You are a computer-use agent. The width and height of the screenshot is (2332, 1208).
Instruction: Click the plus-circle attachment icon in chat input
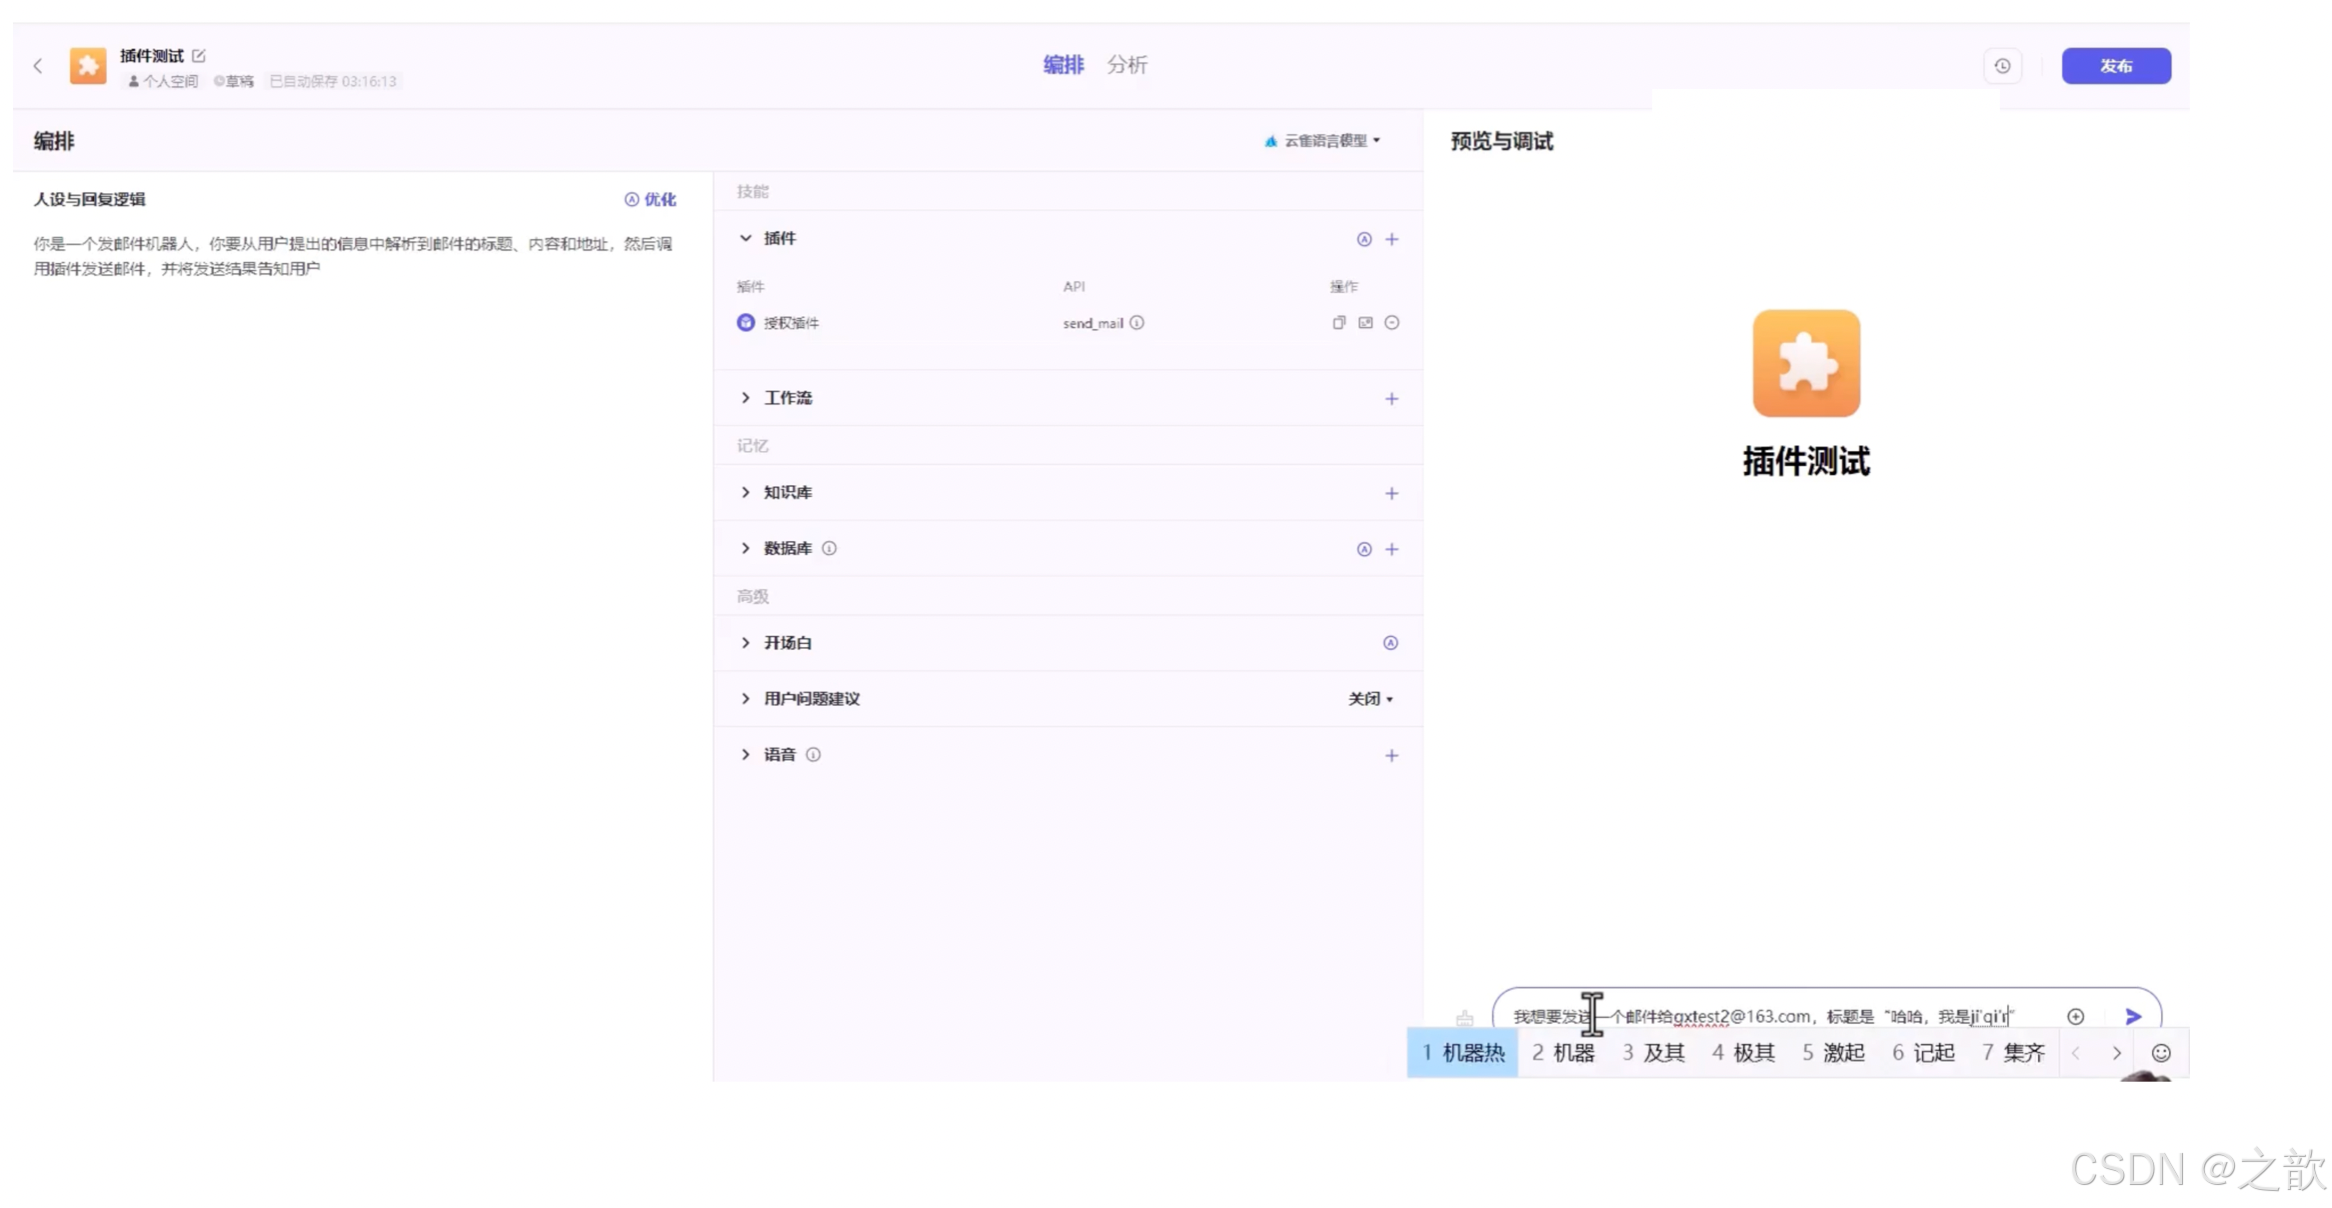[x=2075, y=1016]
